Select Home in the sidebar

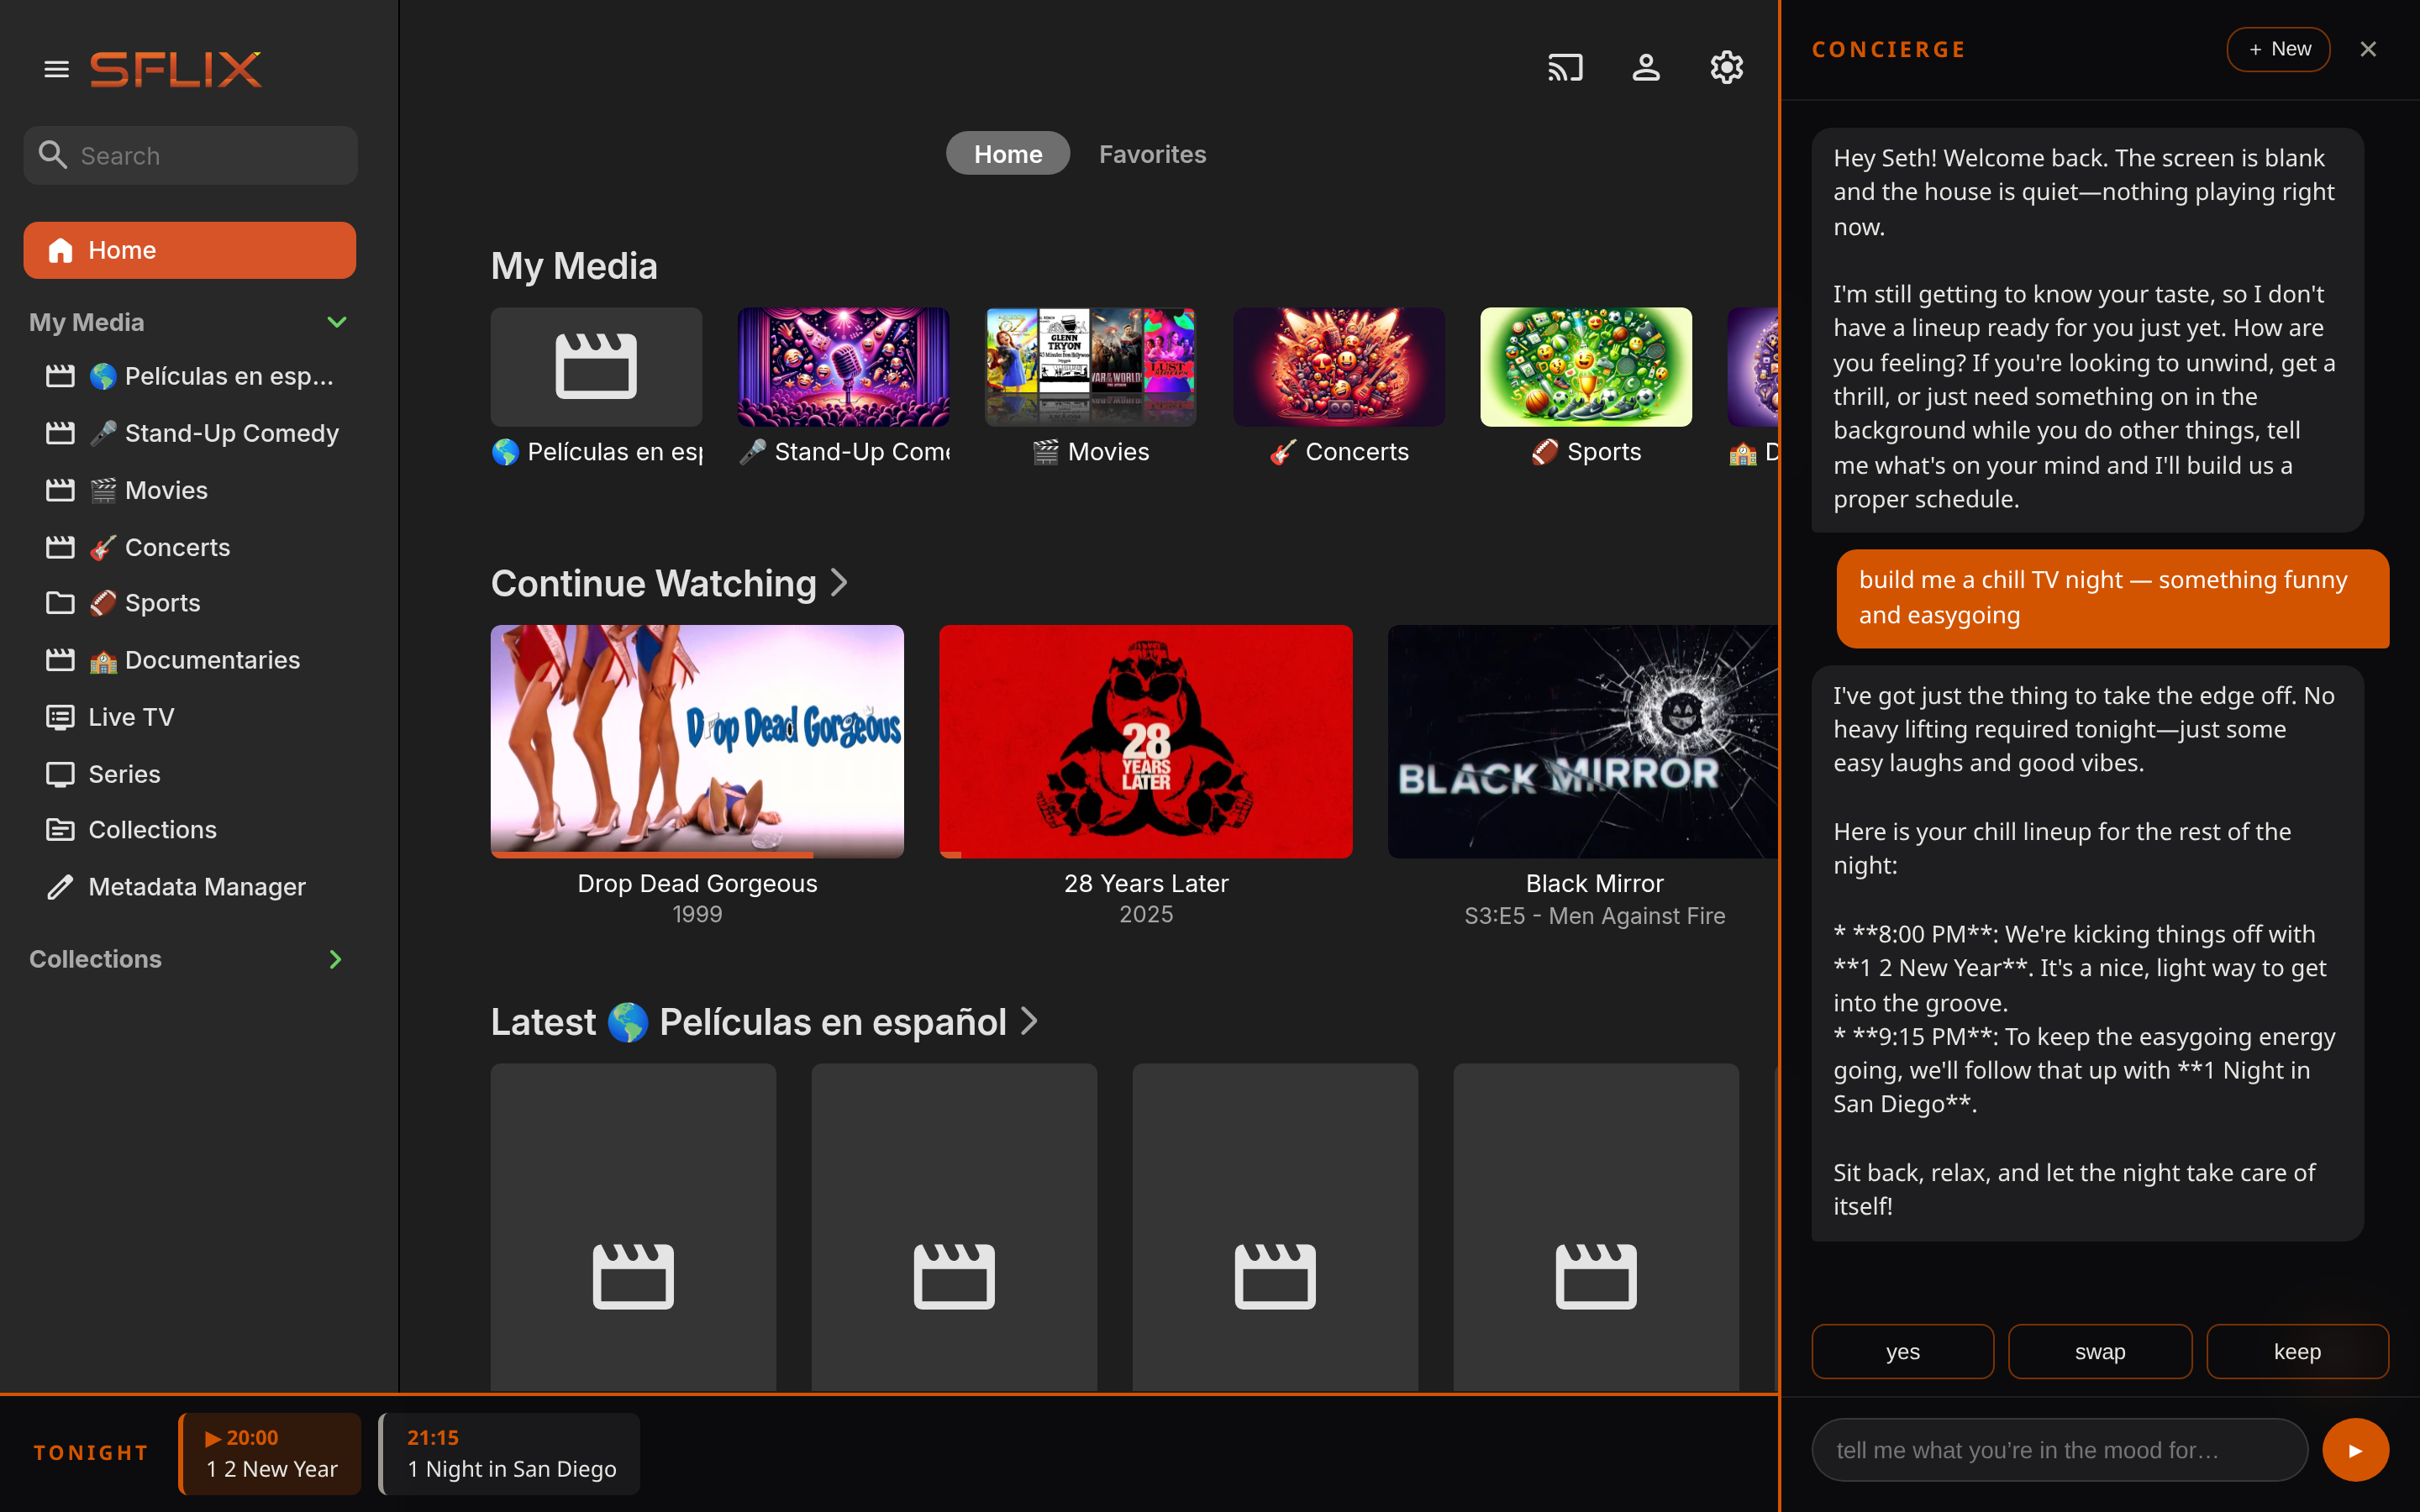coord(190,250)
